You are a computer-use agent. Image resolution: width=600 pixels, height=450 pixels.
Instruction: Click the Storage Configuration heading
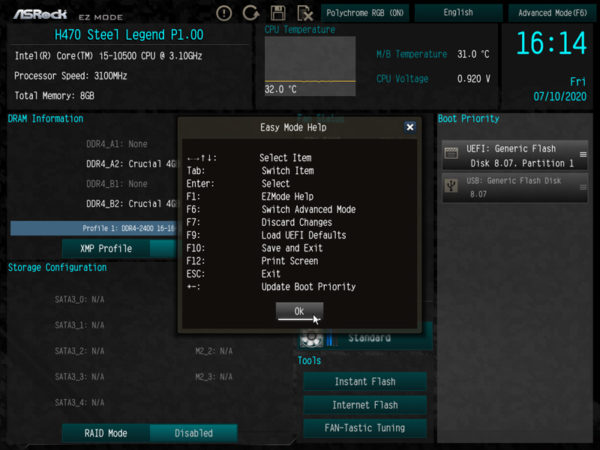57,267
